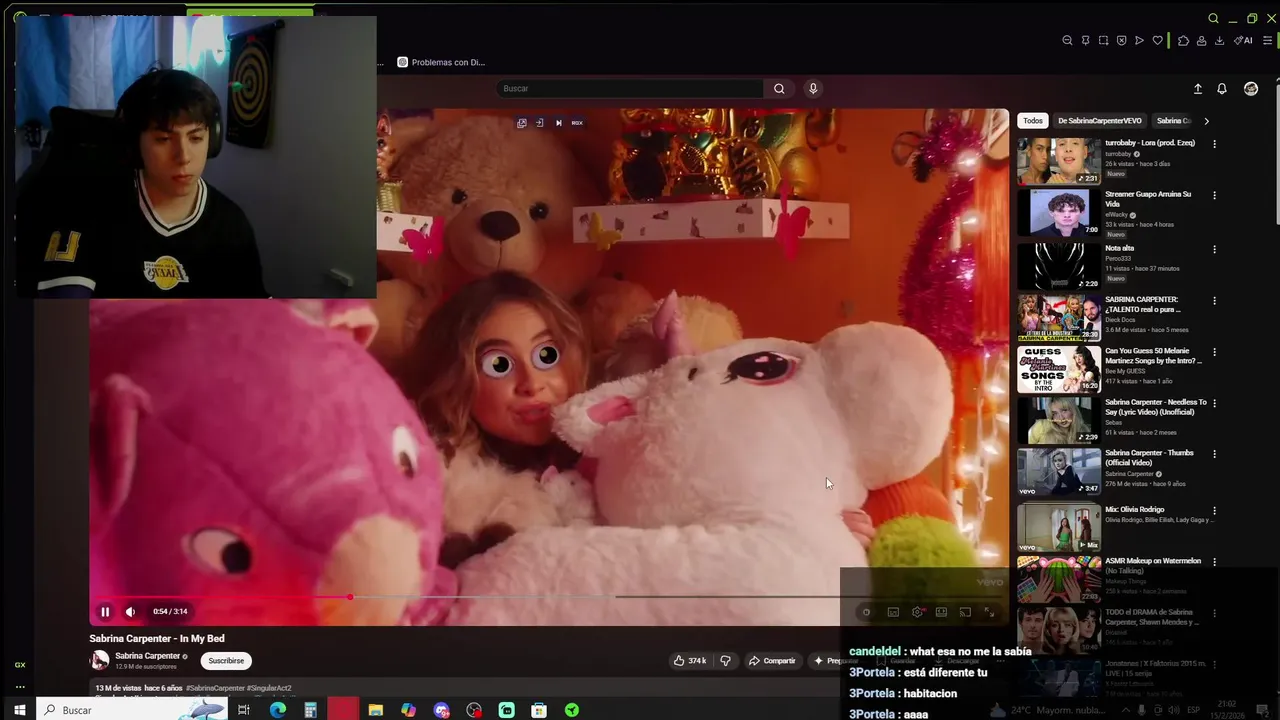Image resolution: width=1280 pixels, height=720 pixels.
Task: Open Opera GX easy setup menu
Action: [x=1268, y=41]
